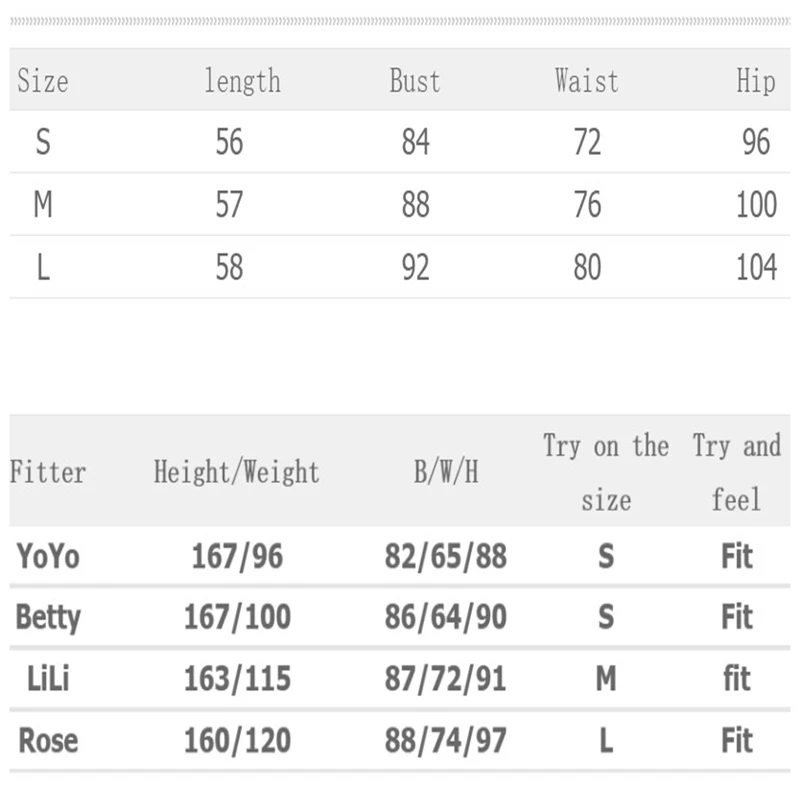Click the S size row label
Viewport: 800px width, 800px height.
42,143
